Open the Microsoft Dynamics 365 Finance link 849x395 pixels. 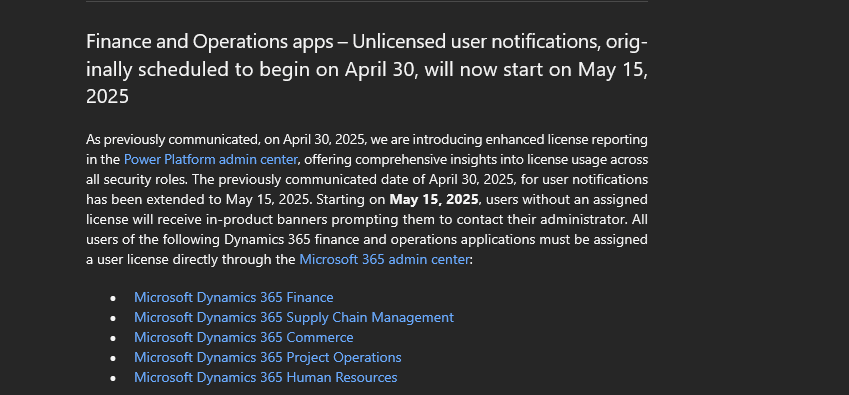point(233,297)
